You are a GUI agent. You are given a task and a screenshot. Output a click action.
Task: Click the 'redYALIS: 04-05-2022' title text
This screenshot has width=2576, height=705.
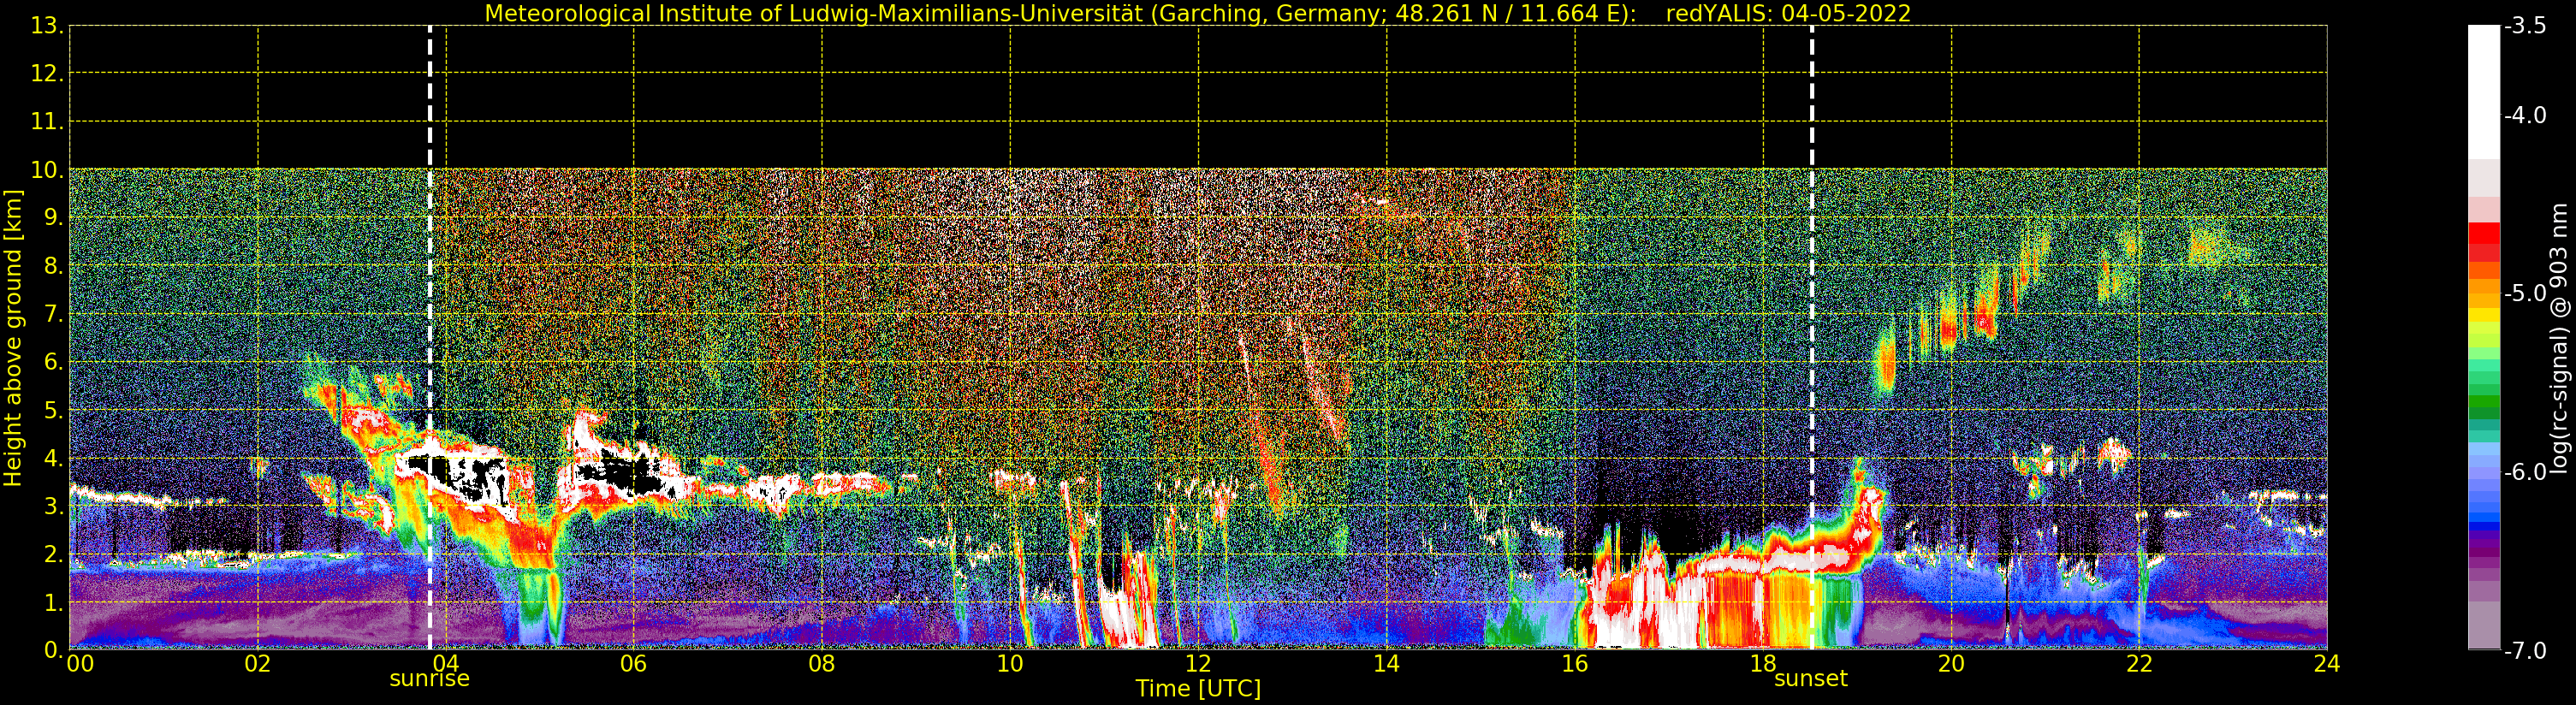coord(1788,13)
